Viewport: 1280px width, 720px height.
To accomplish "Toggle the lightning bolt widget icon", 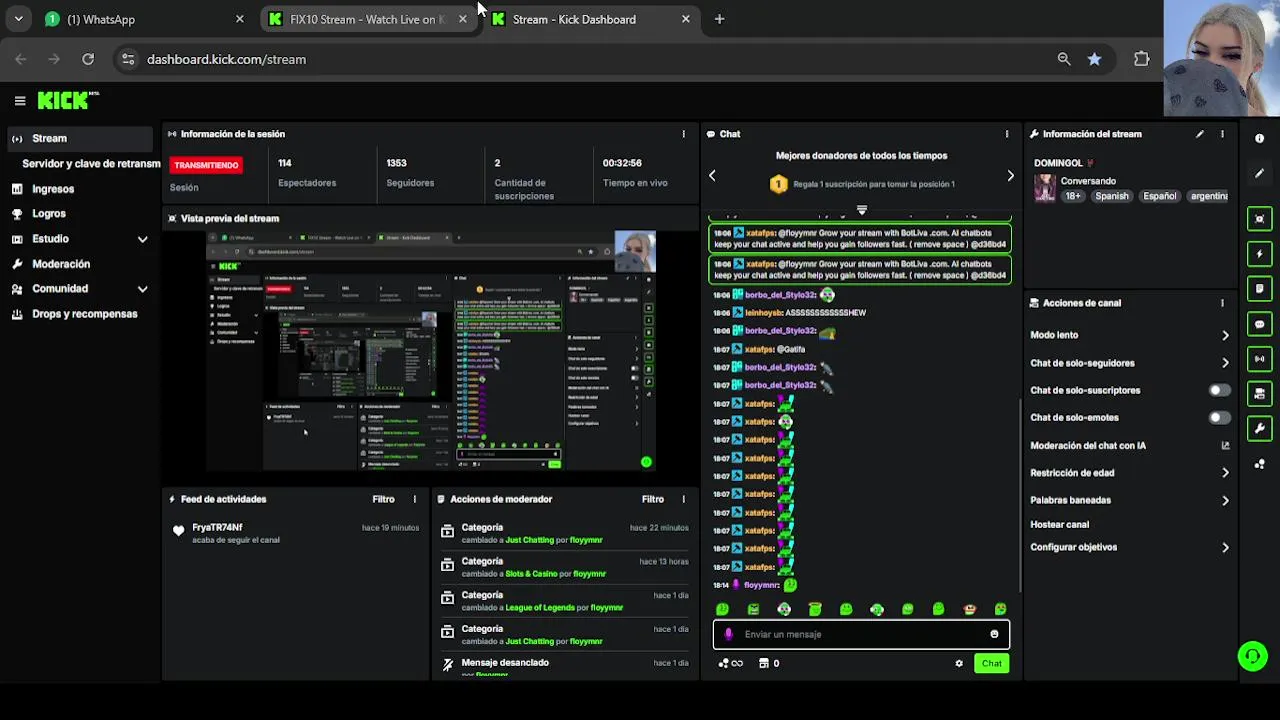I will (1259, 254).
